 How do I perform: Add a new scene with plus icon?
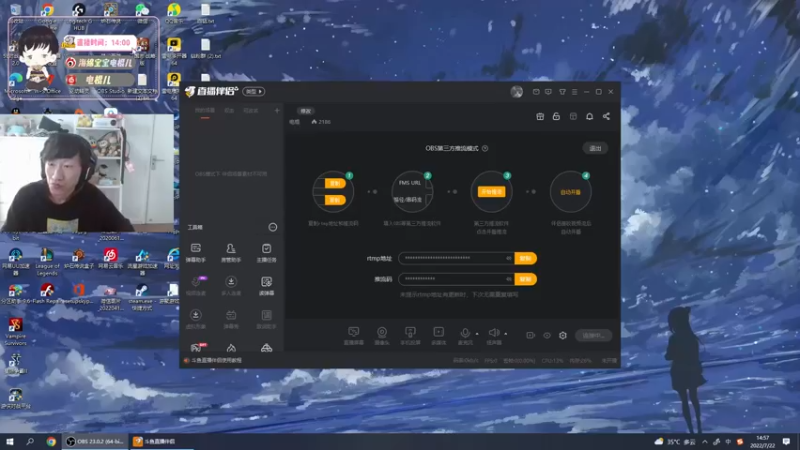click(x=277, y=110)
